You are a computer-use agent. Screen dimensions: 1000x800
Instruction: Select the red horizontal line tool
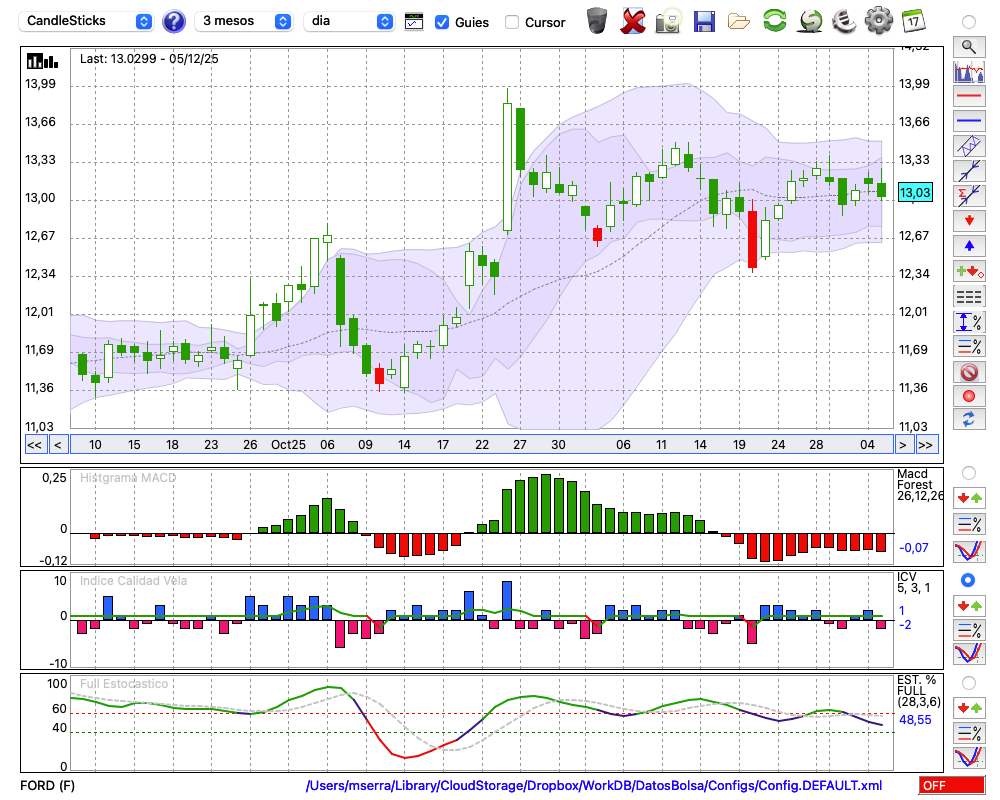(968, 97)
